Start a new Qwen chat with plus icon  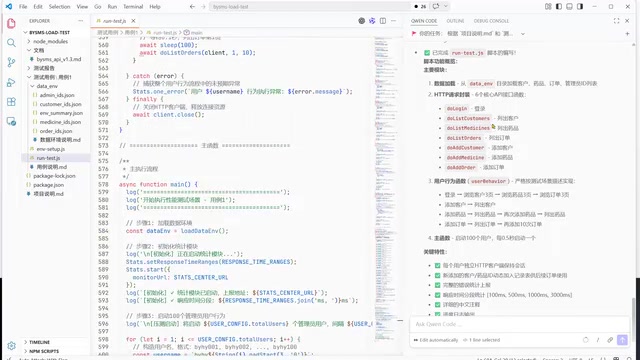coord(627,33)
